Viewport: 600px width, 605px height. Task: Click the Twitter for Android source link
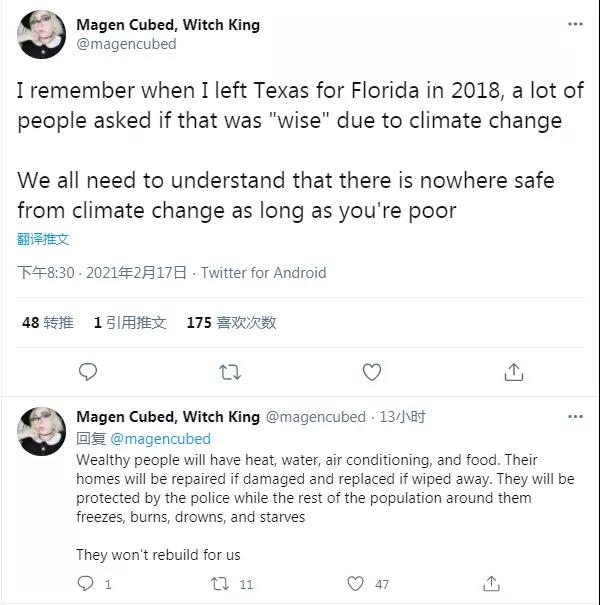pyautogui.click(x=264, y=272)
